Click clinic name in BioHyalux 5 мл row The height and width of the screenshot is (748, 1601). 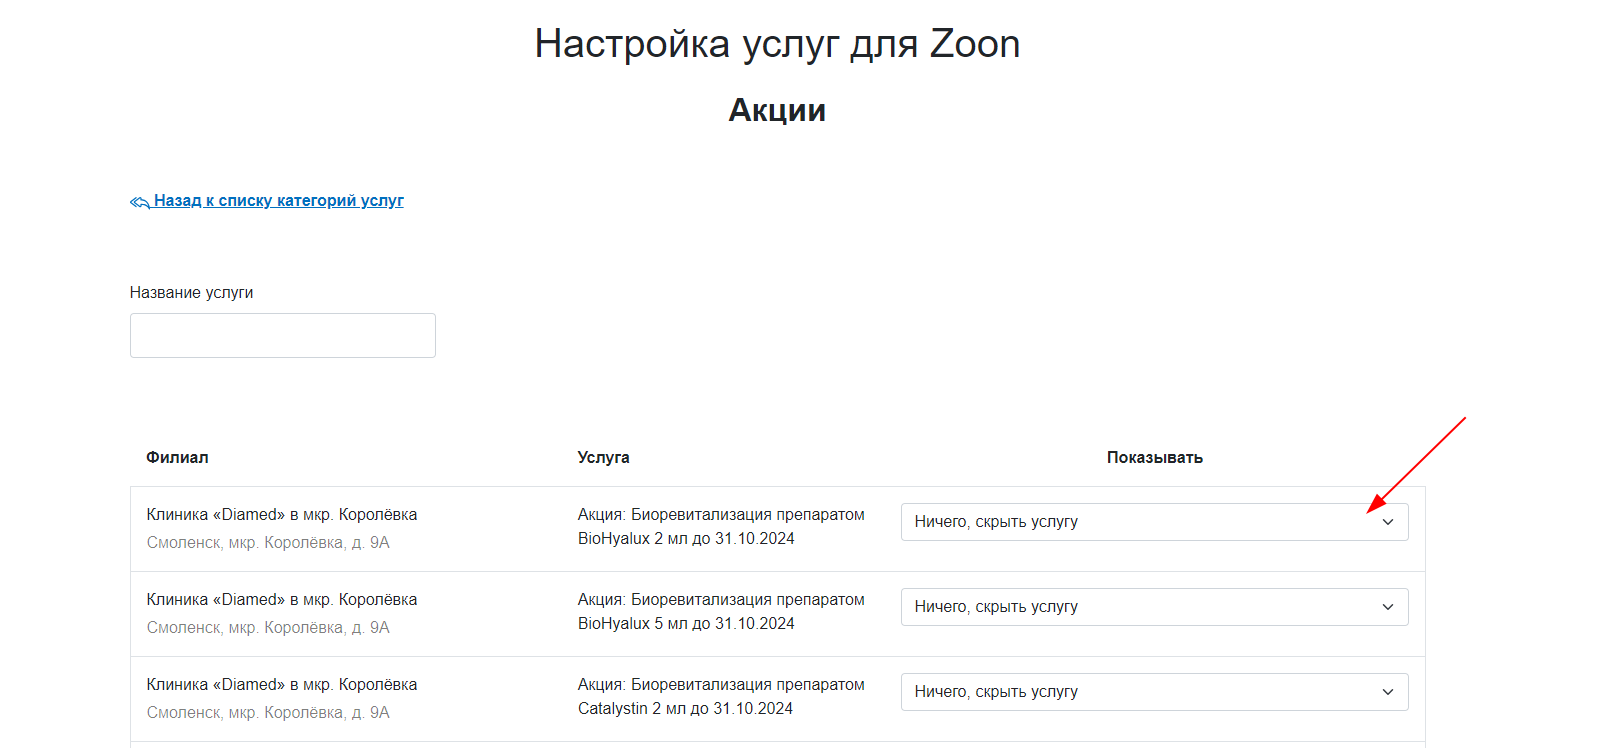point(282,600)
